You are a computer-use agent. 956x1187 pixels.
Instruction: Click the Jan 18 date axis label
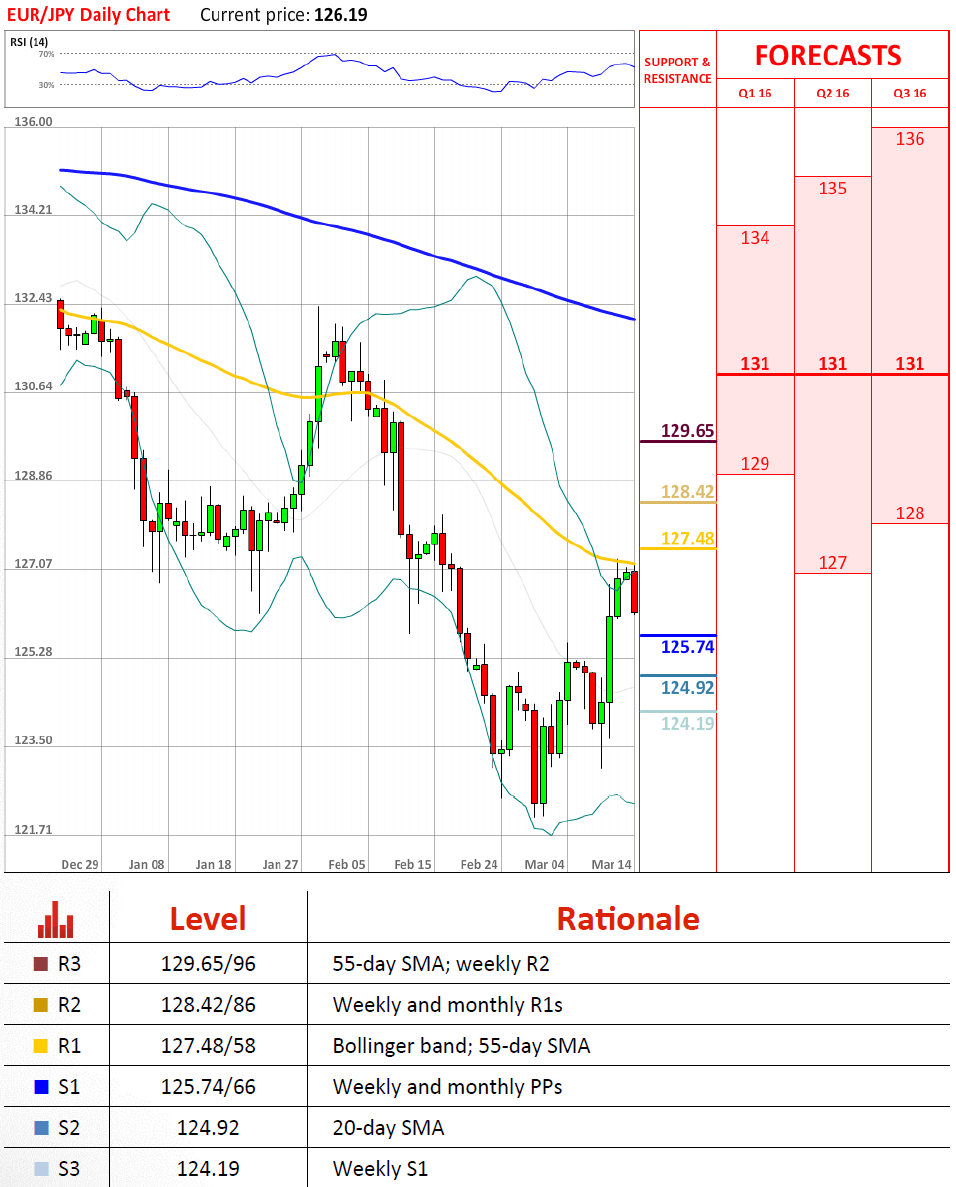pyautogui.click(x=213, y=865)
